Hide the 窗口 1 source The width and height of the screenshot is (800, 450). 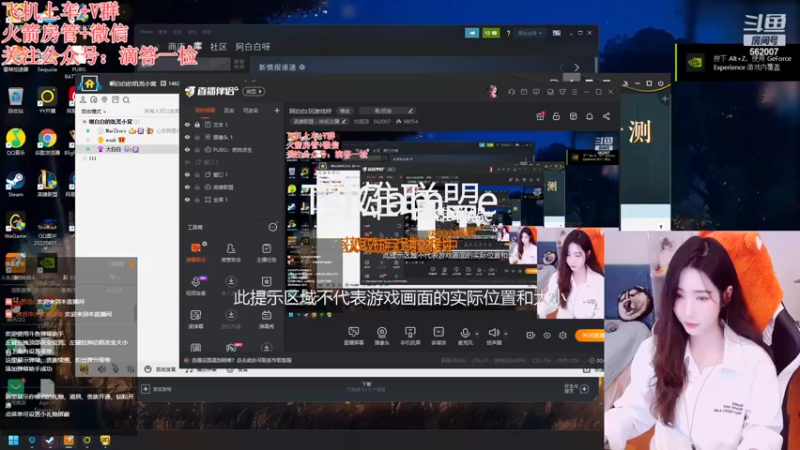(x=187, y=174)
